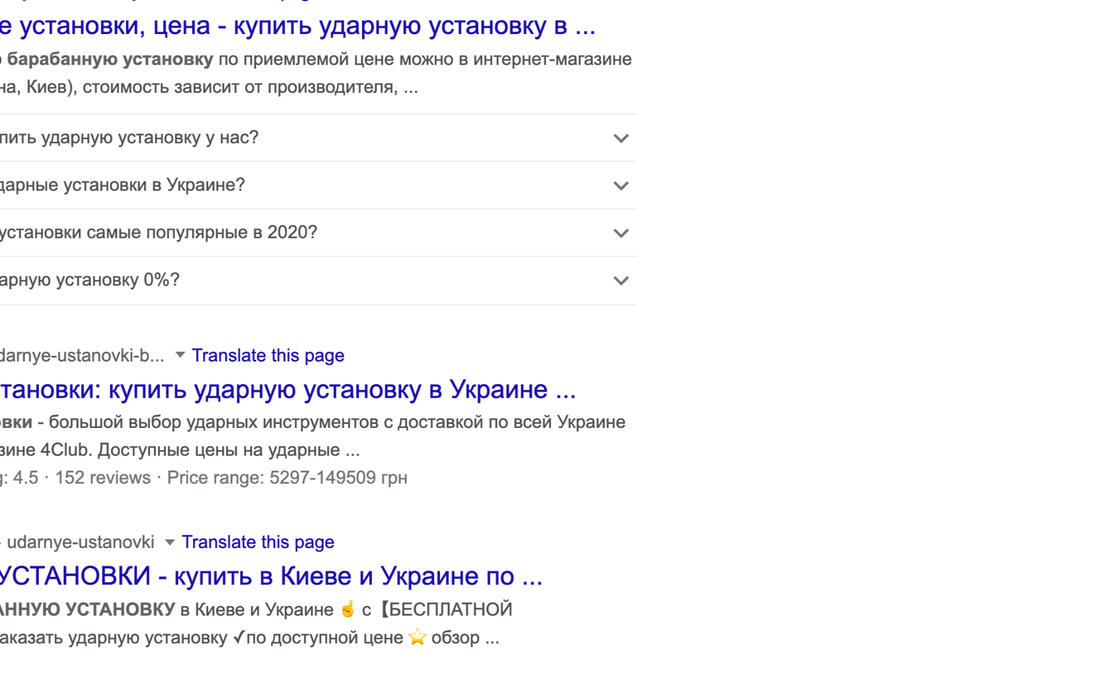Click the "darnye-ustanovki-b..." URL breadcrumb
The image size is (1110, 693).
[x=82, y=355]
